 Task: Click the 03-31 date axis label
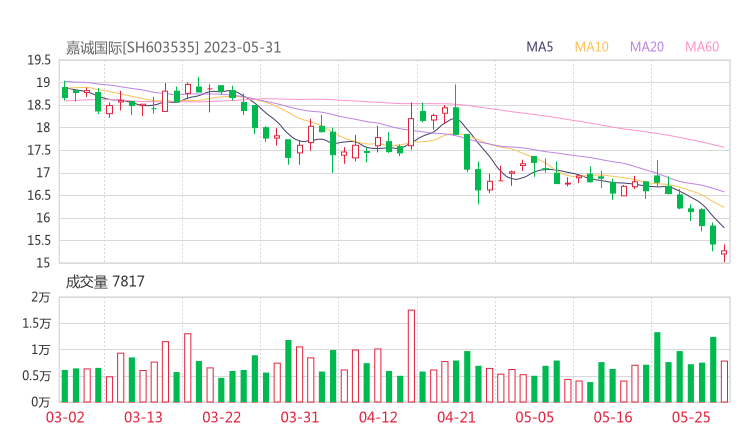(300, 417)
